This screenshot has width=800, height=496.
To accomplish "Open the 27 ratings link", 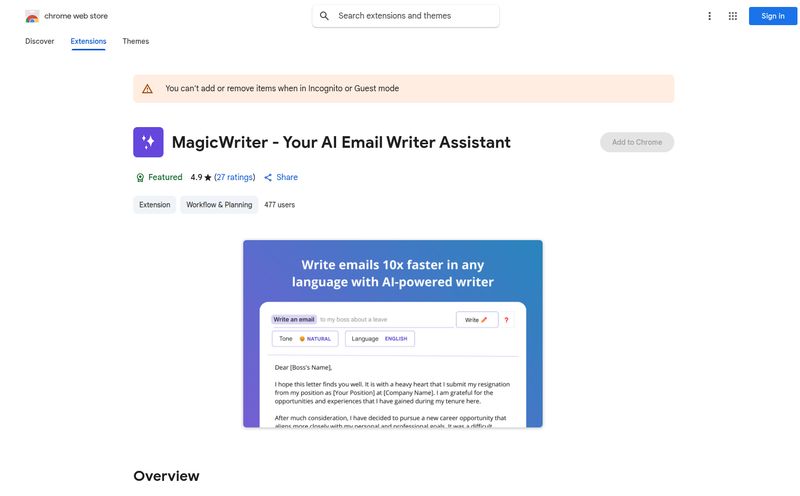I will (x=235, y=177).
